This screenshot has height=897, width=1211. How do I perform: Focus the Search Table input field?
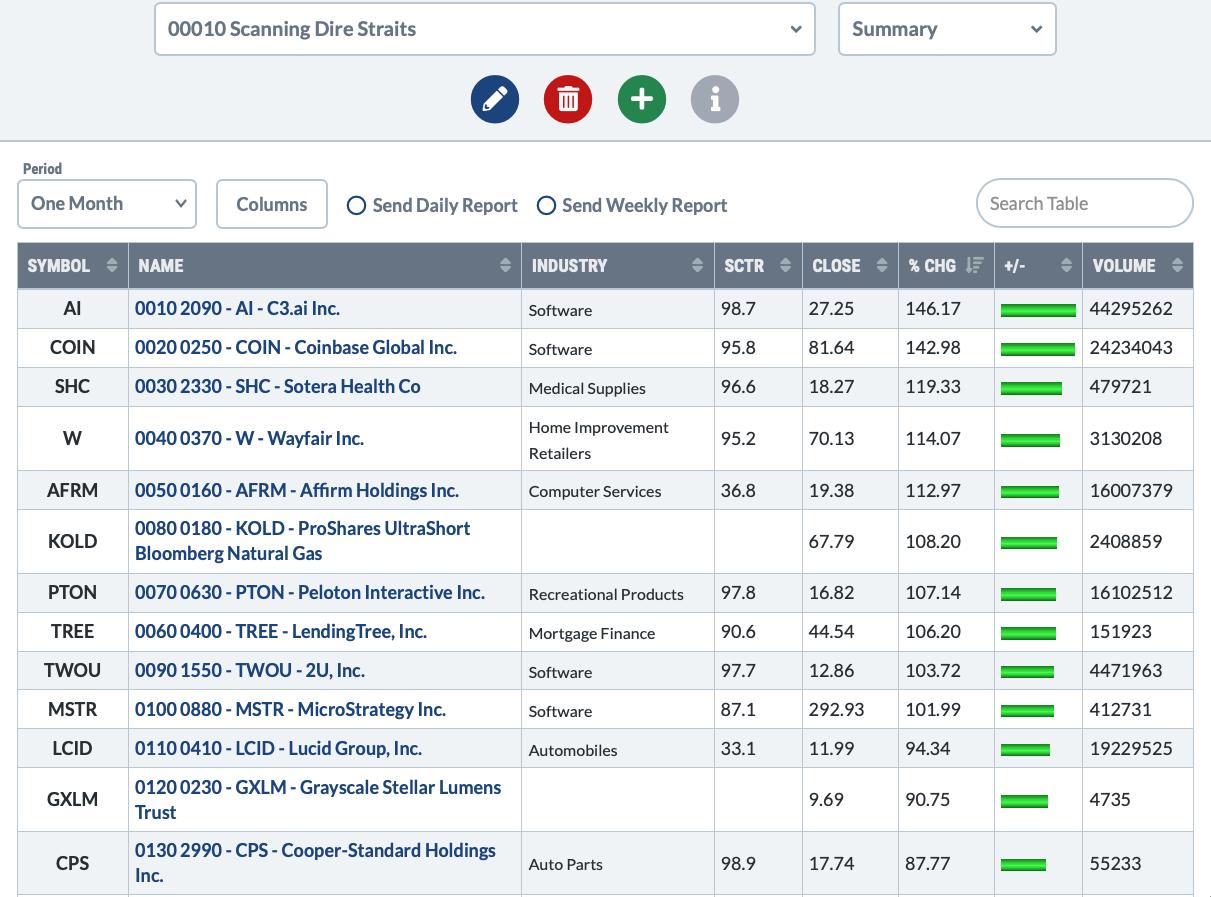(x=1084, y=204)
